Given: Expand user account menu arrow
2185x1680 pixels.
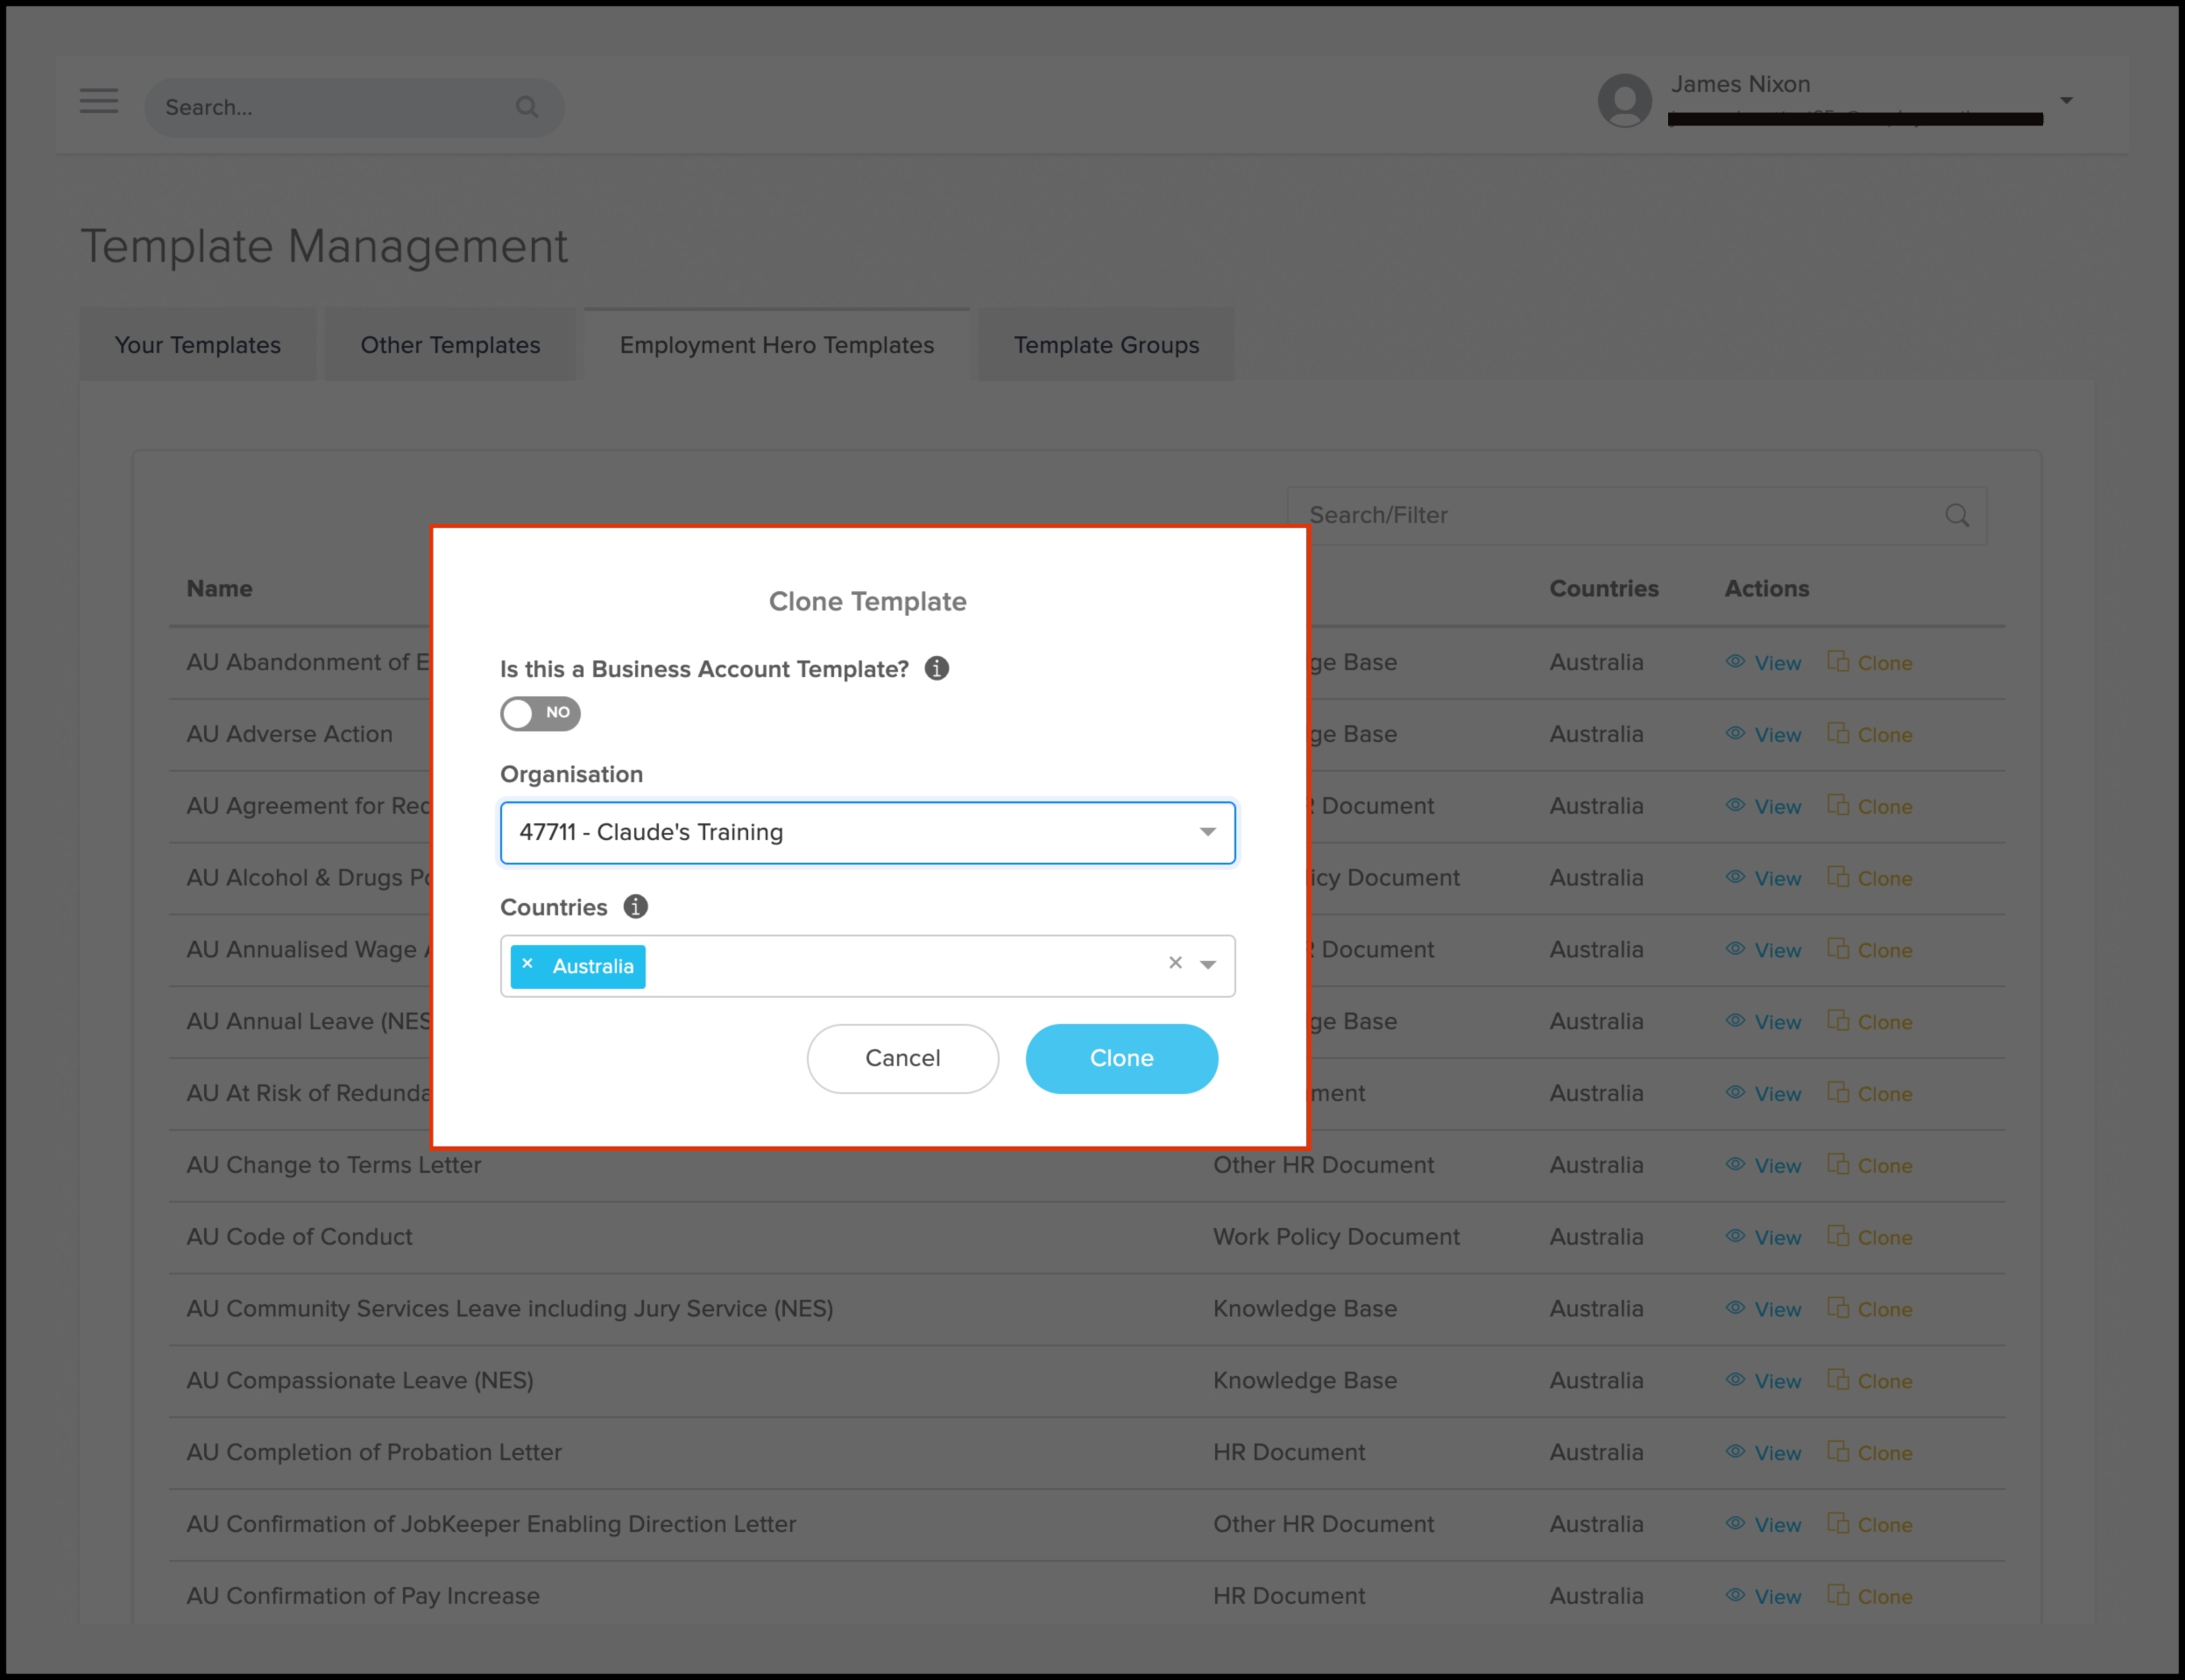Looking at the screenshot, I should [2066, 100].
